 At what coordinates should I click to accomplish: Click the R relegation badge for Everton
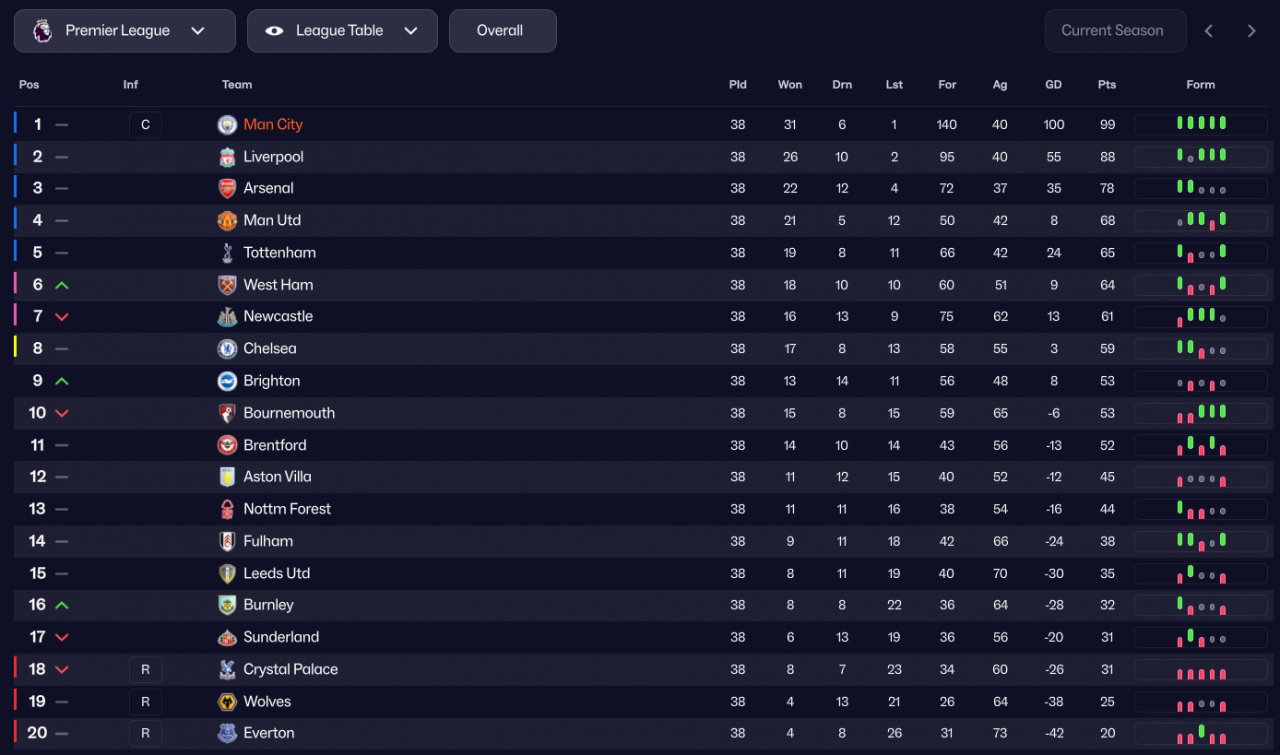click(145, 734)
